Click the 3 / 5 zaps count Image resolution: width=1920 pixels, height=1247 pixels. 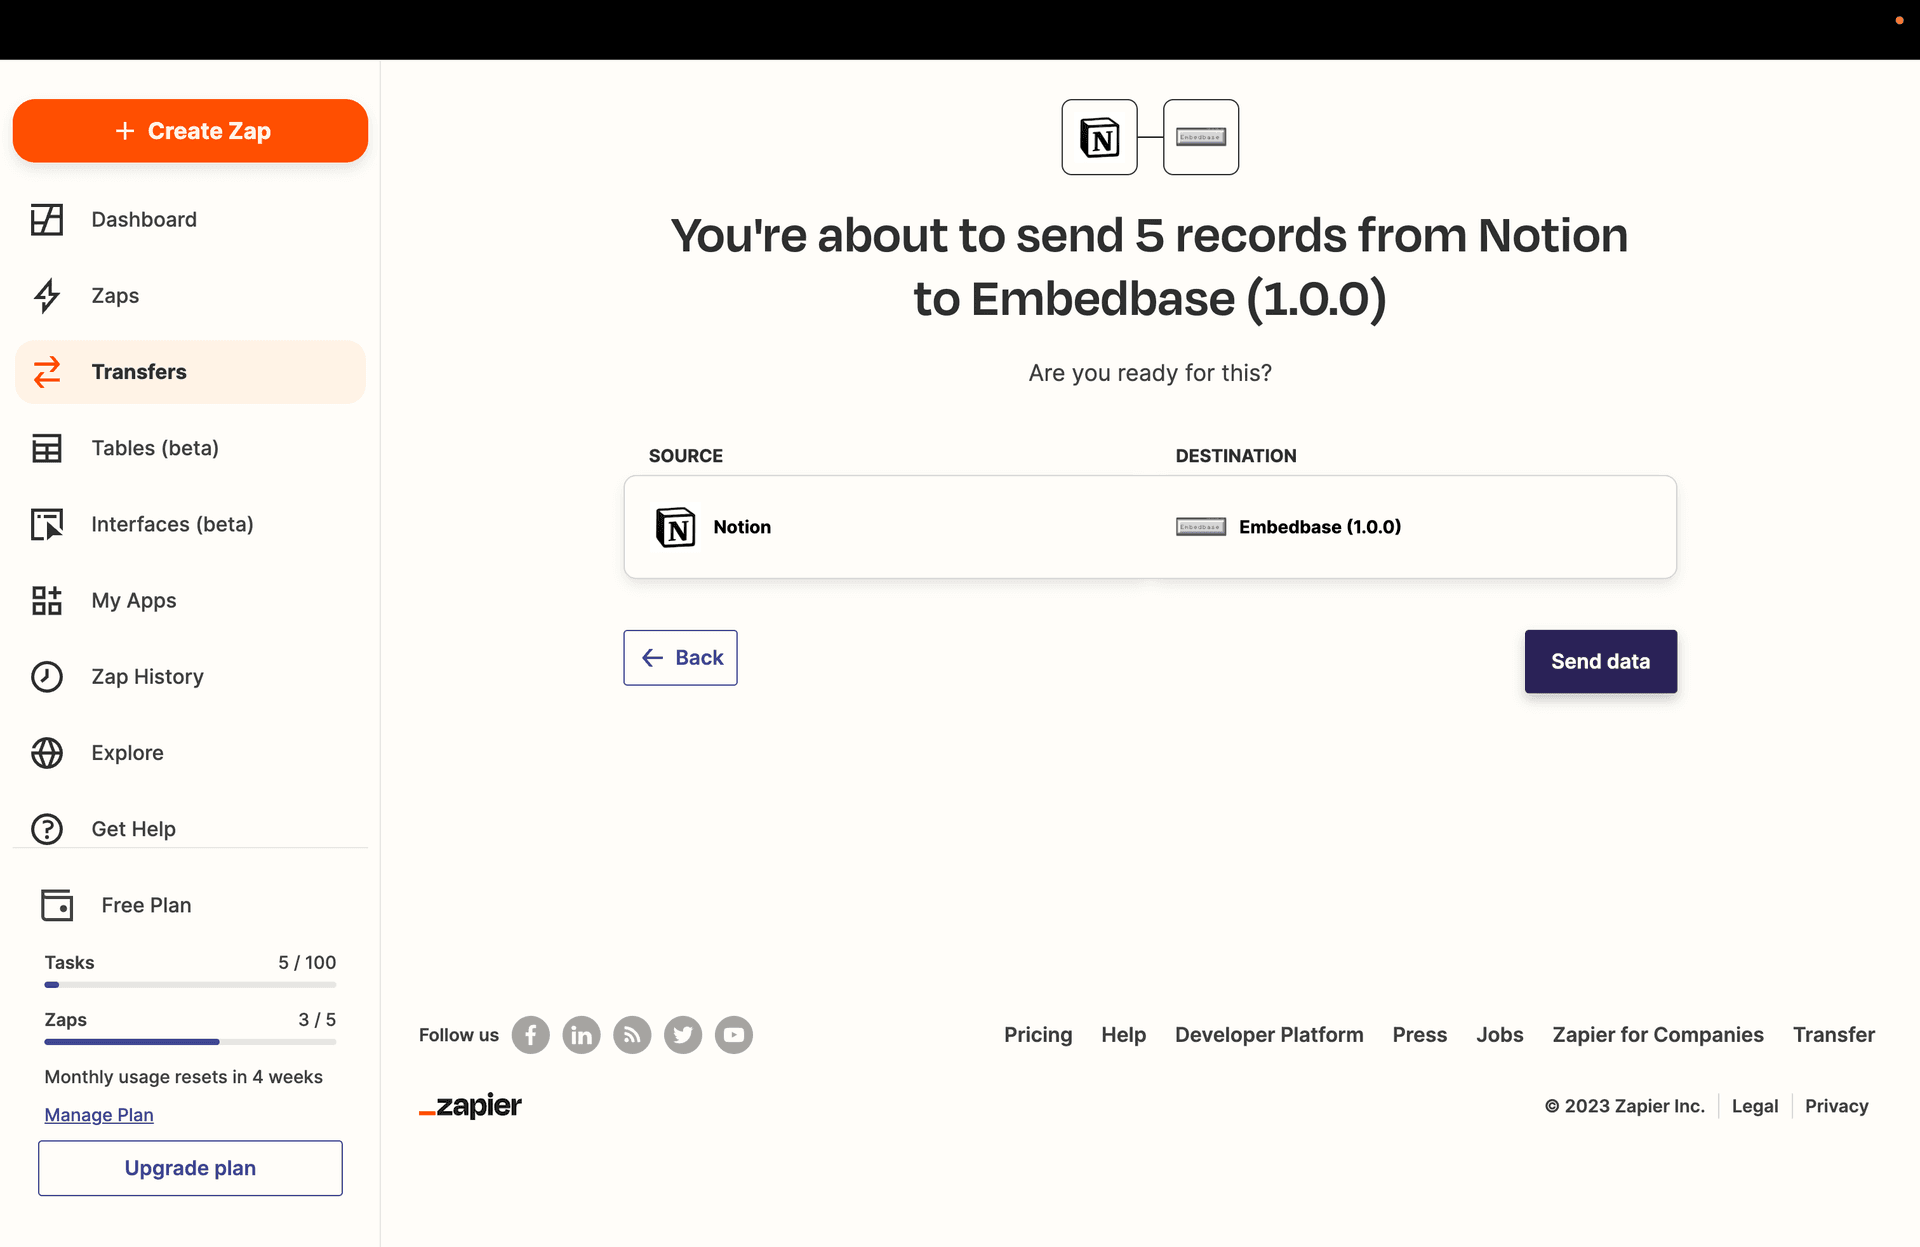pyautogui.click(x=317, y=1020)
